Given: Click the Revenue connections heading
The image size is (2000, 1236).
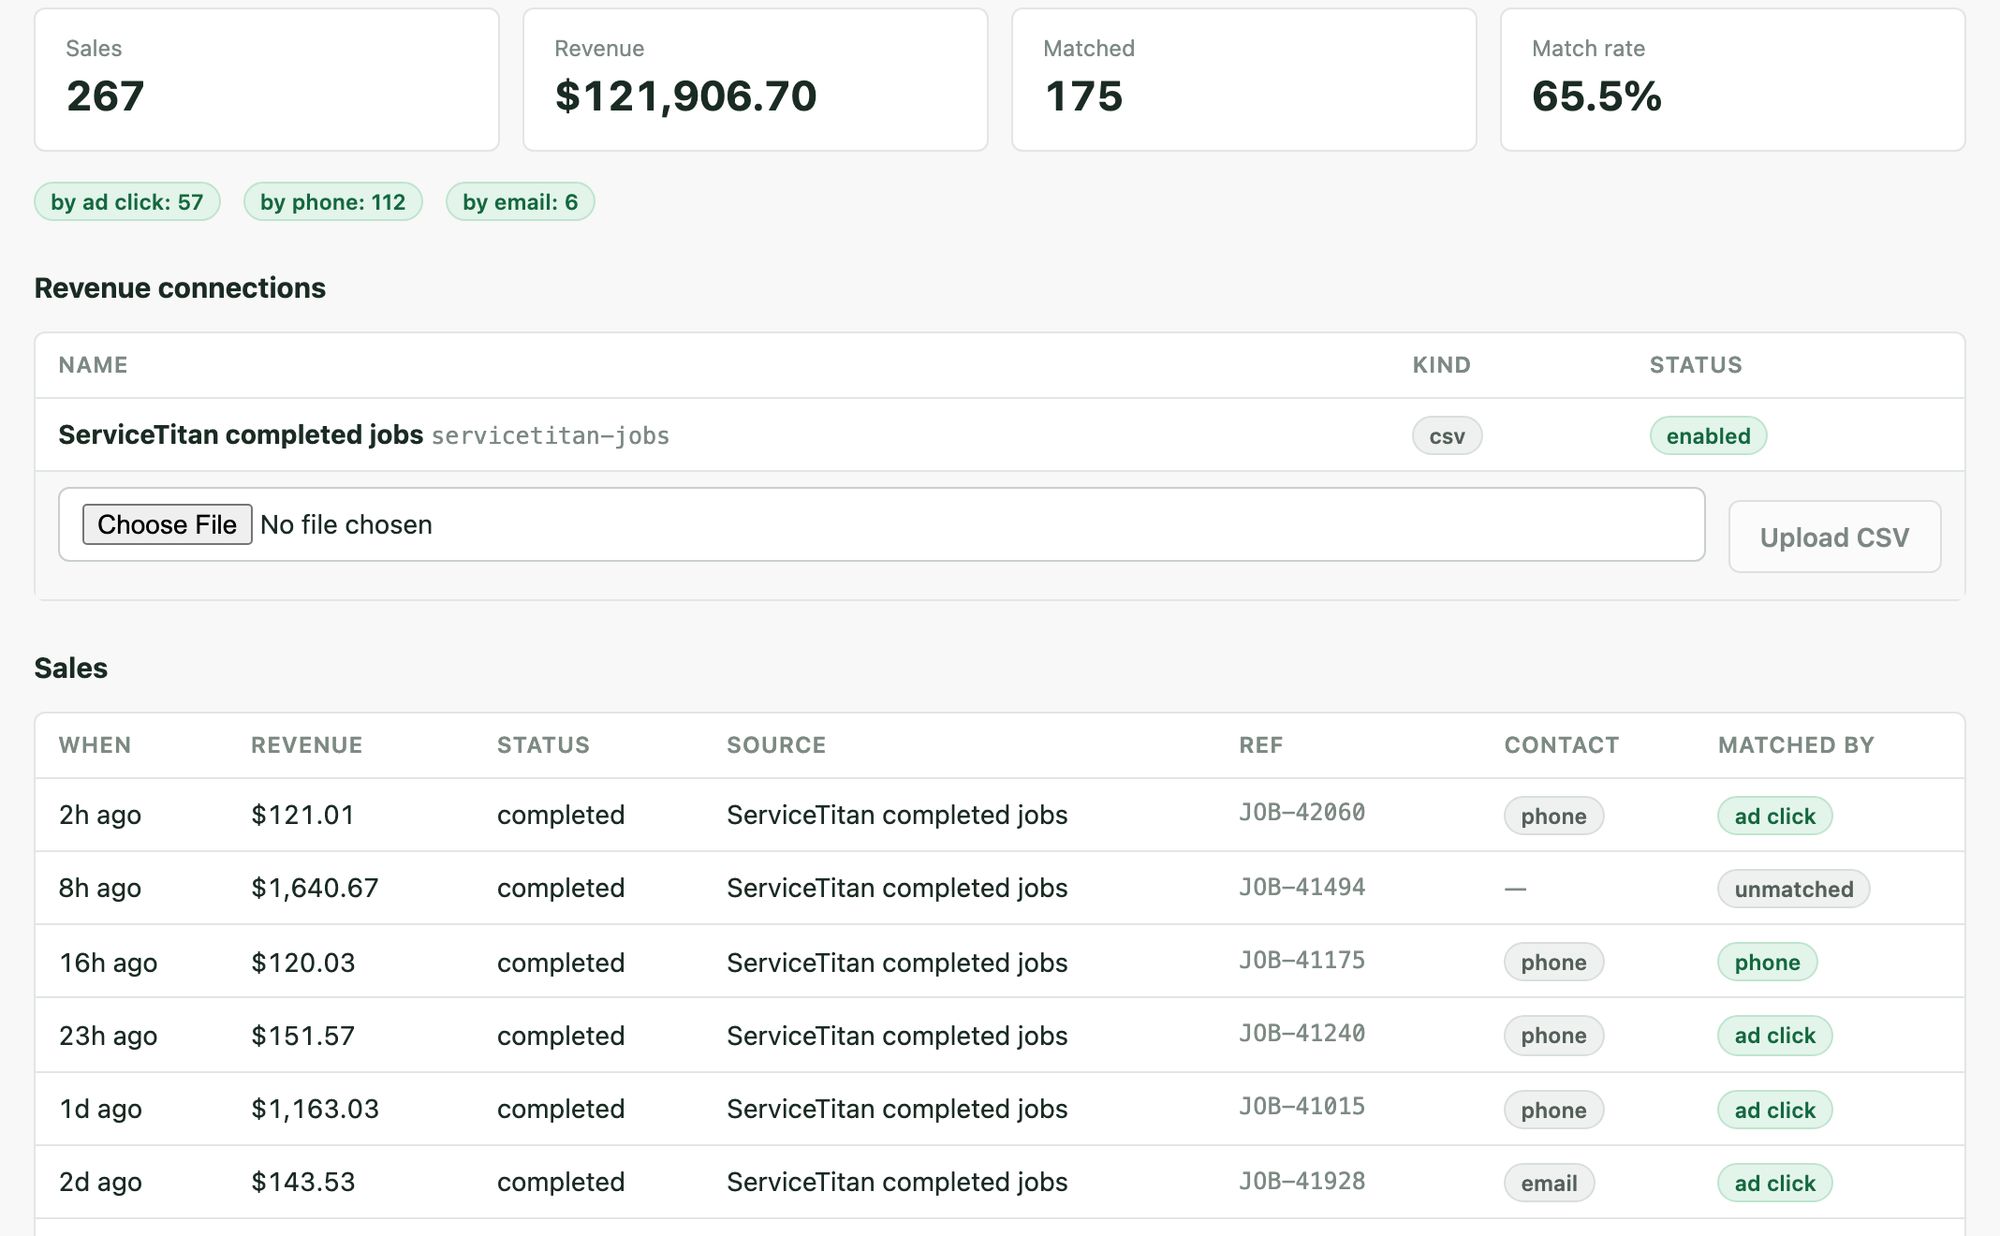Looking at the screenshot, I should coord(180,288).
